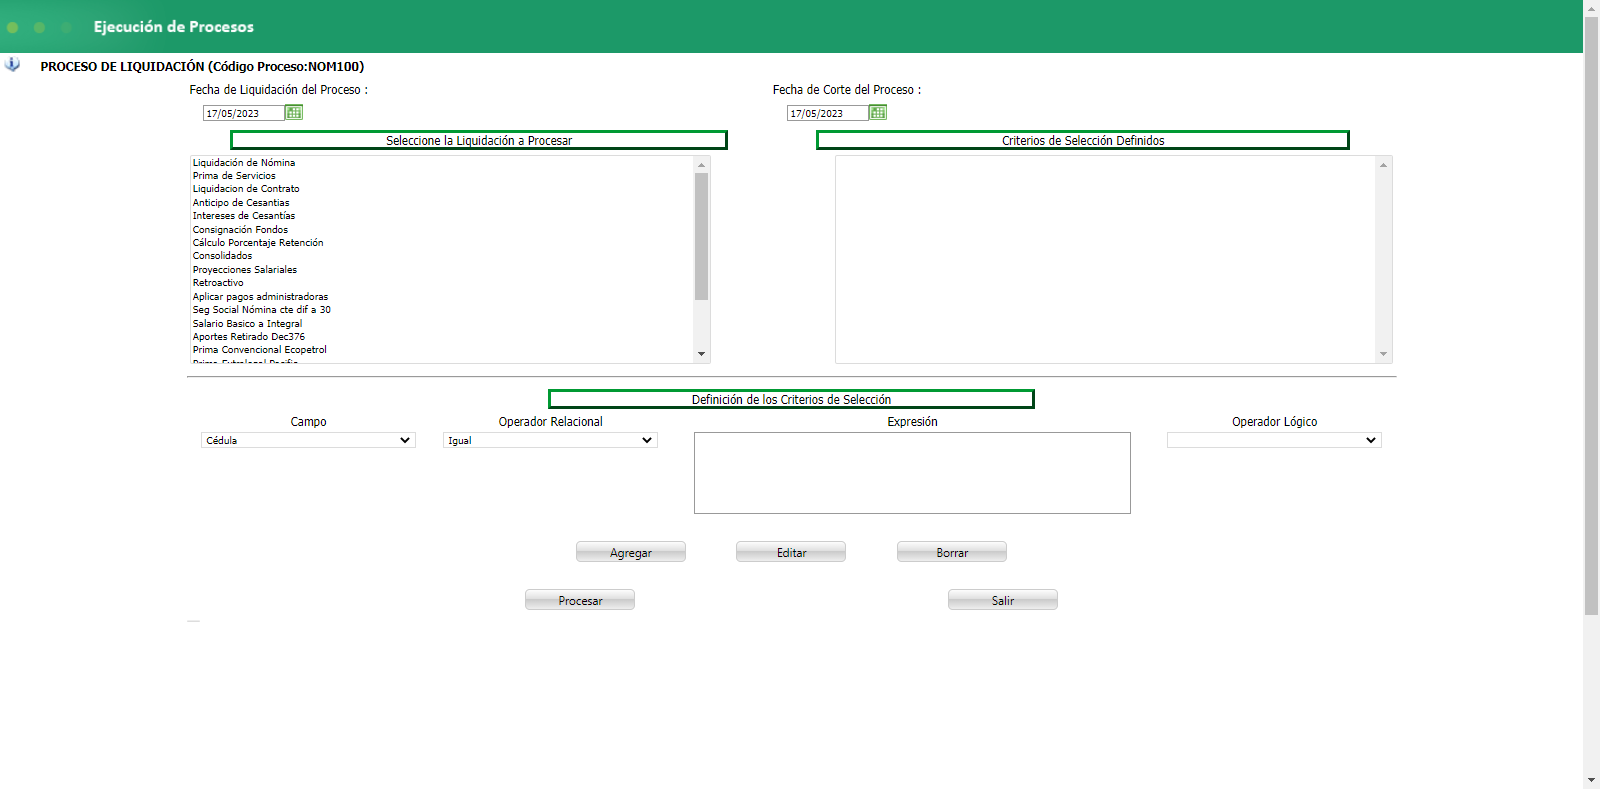Click liquidation list scroll down arrow
The height and width of the screenshot is (789, 1600).
pyautogui.click(x=701, y=354)
